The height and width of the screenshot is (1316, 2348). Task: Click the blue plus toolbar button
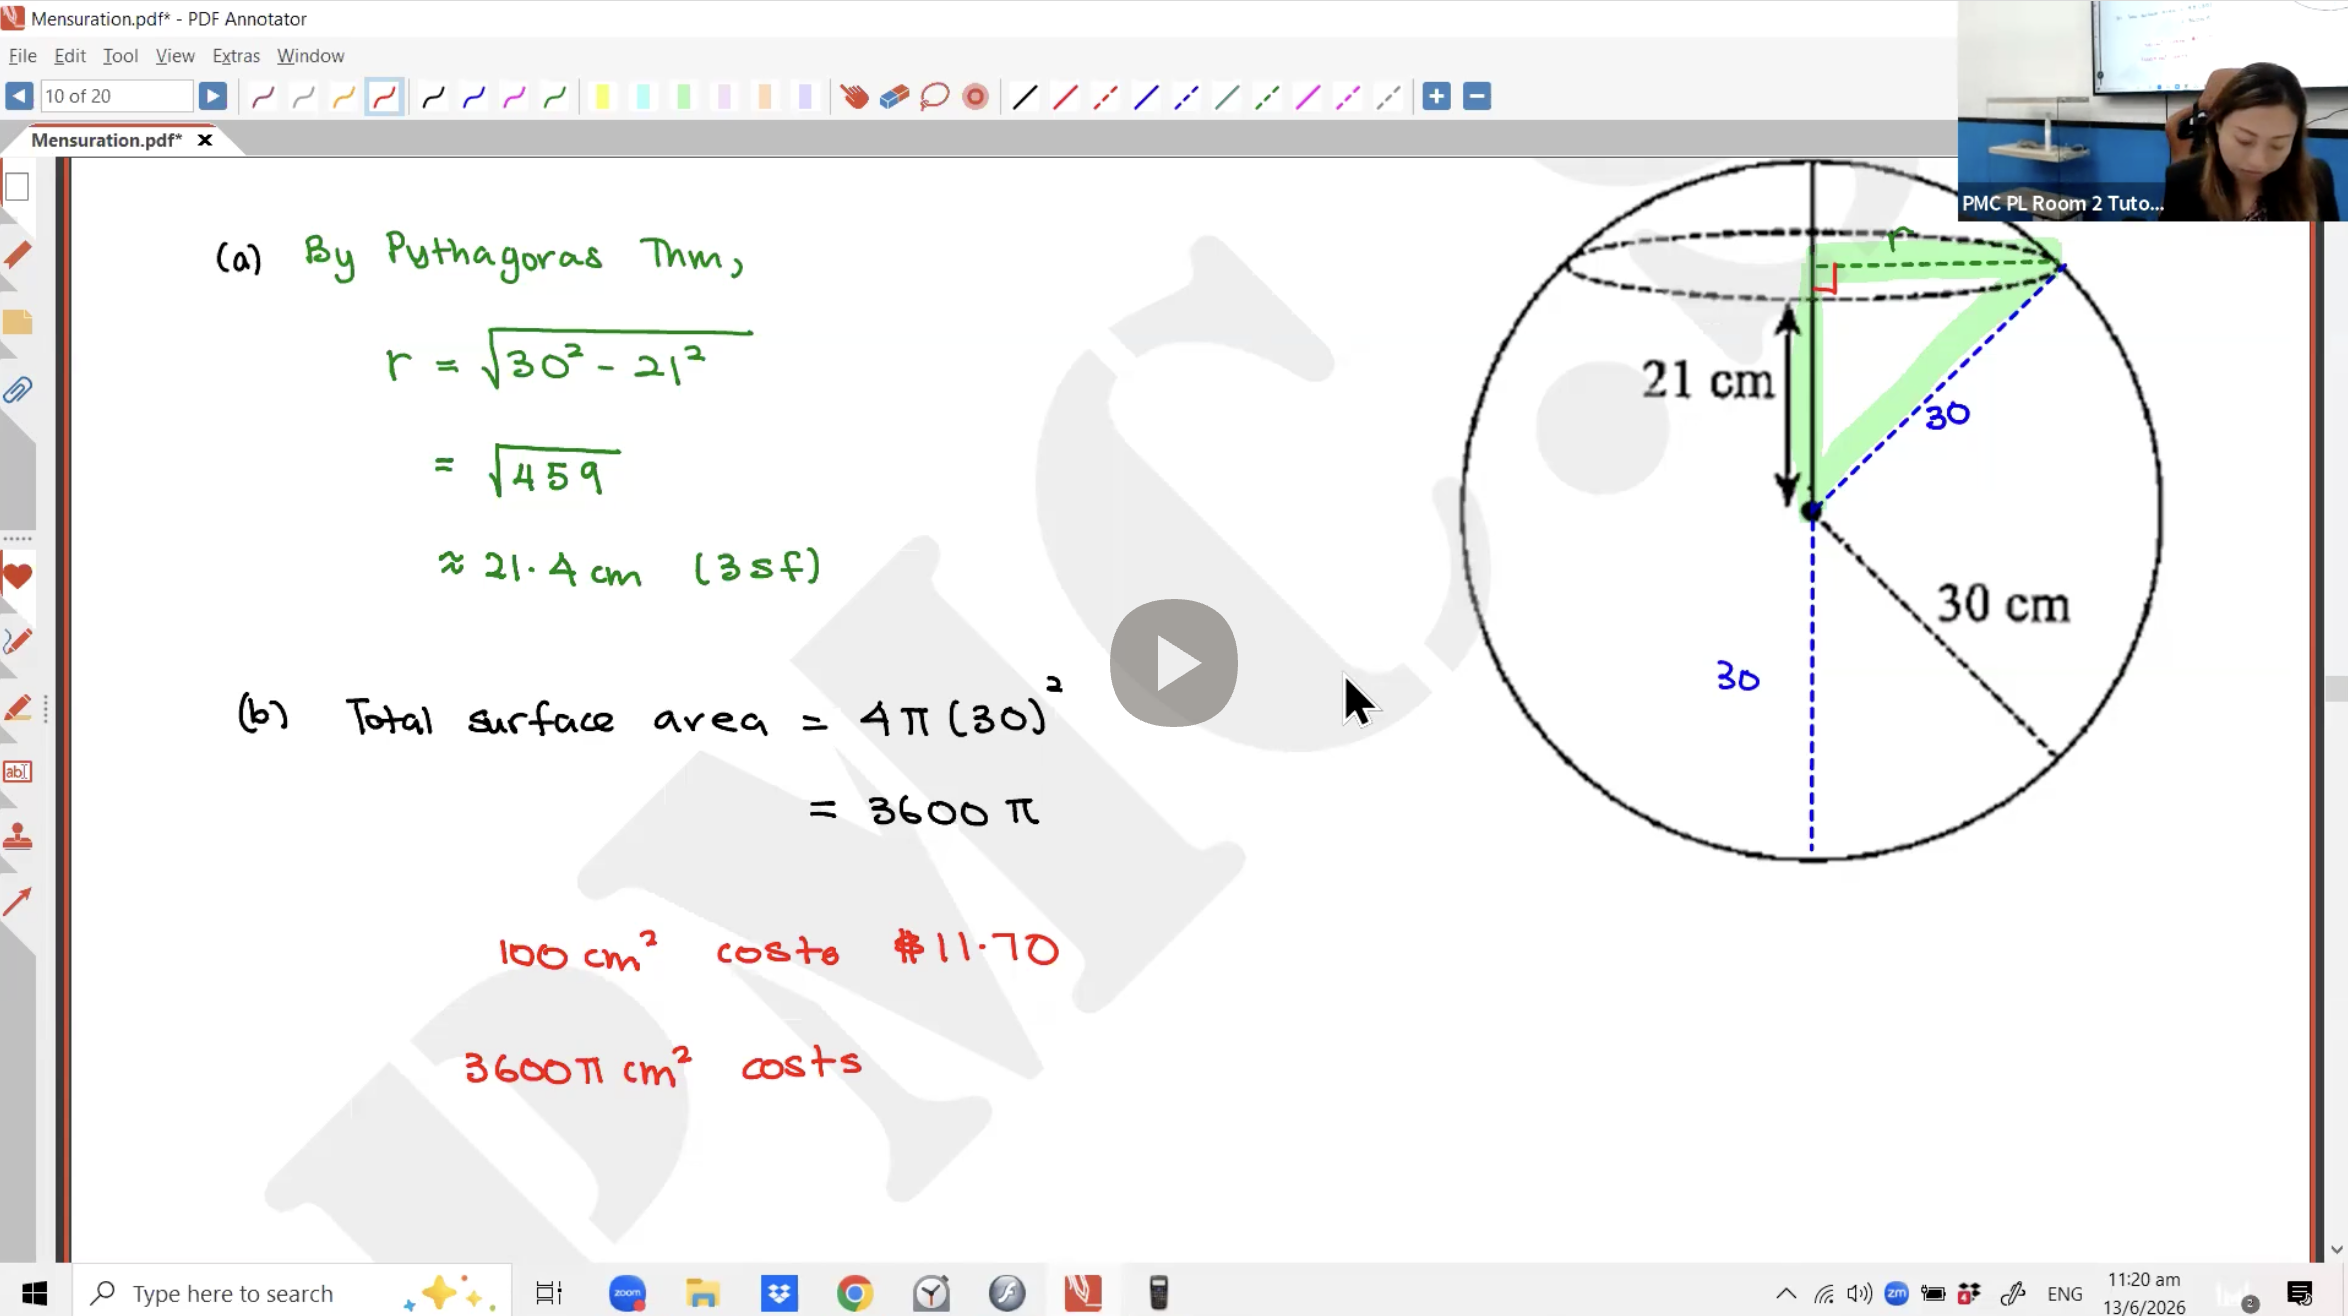click(x=1436, y=96)
